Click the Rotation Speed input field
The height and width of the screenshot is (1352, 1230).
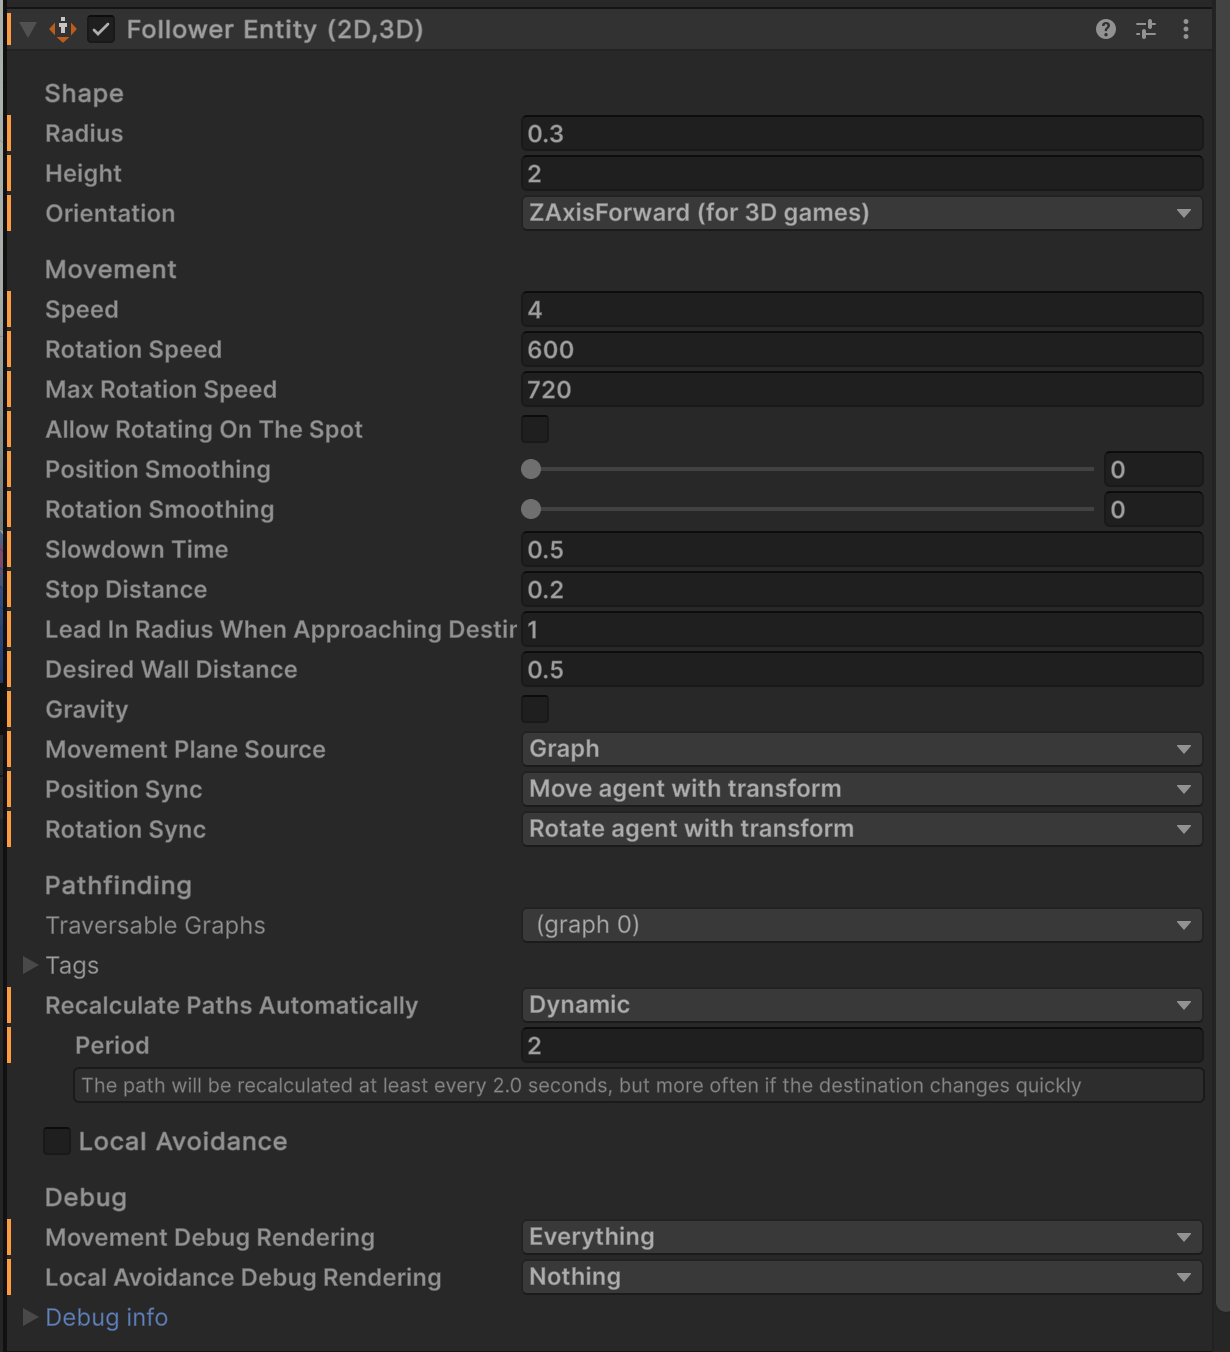[862, 349]
